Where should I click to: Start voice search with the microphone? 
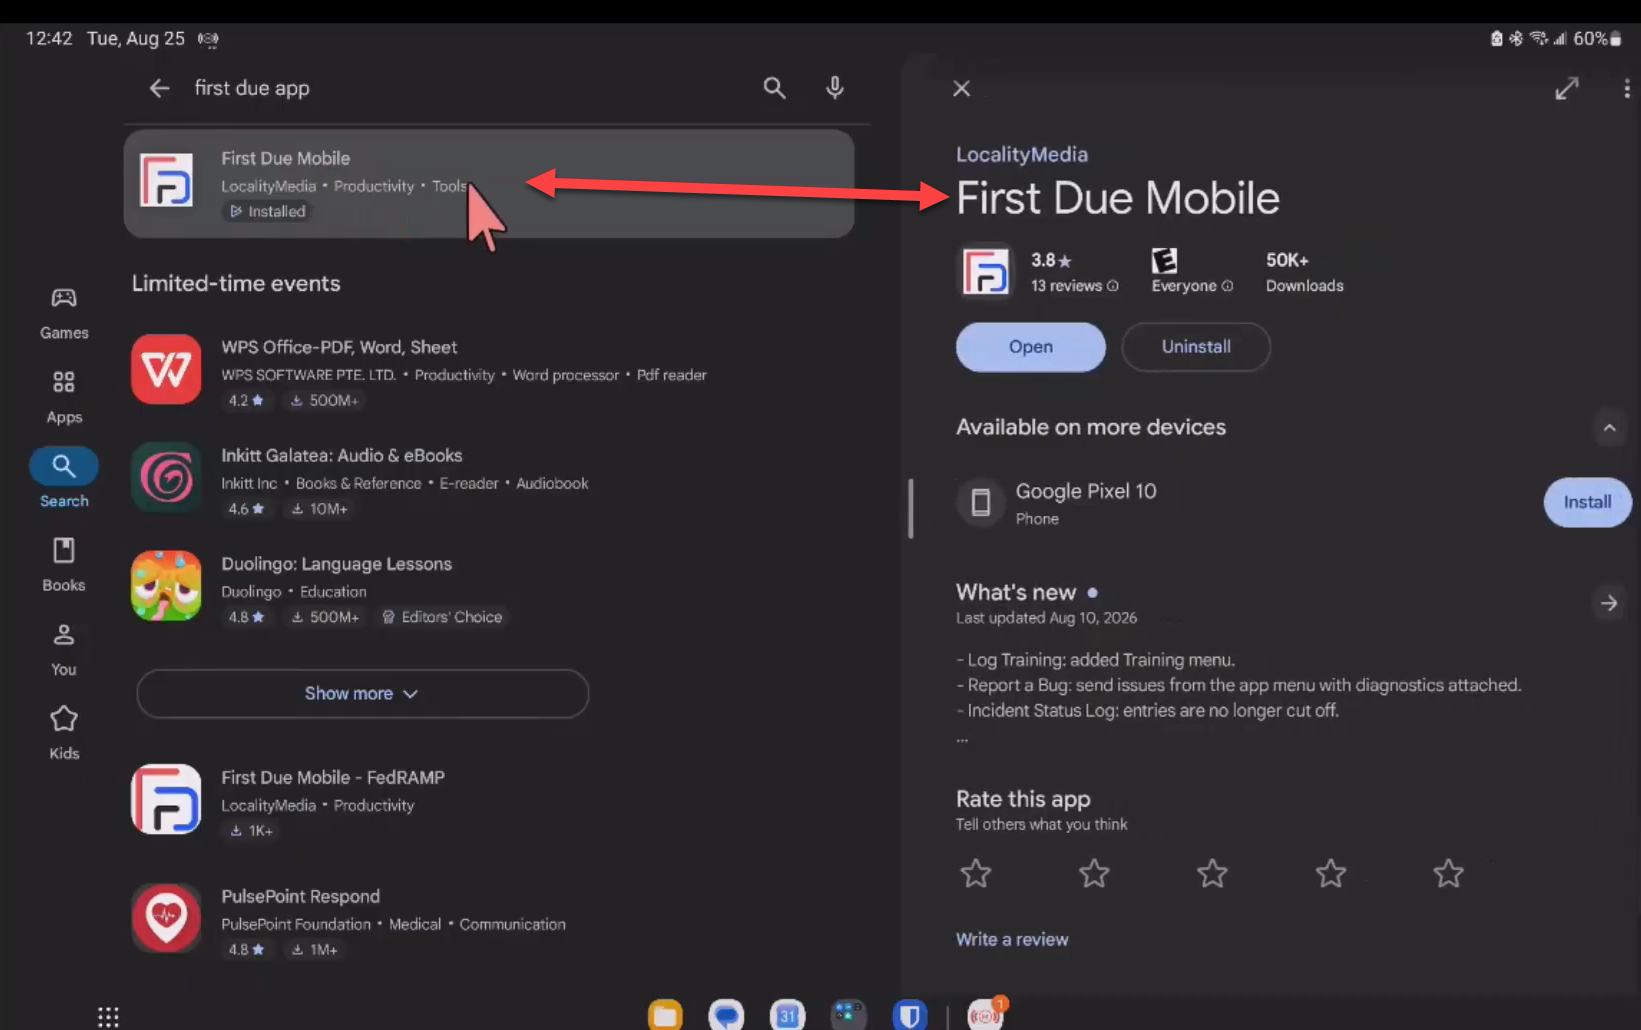tap(835, 88)
